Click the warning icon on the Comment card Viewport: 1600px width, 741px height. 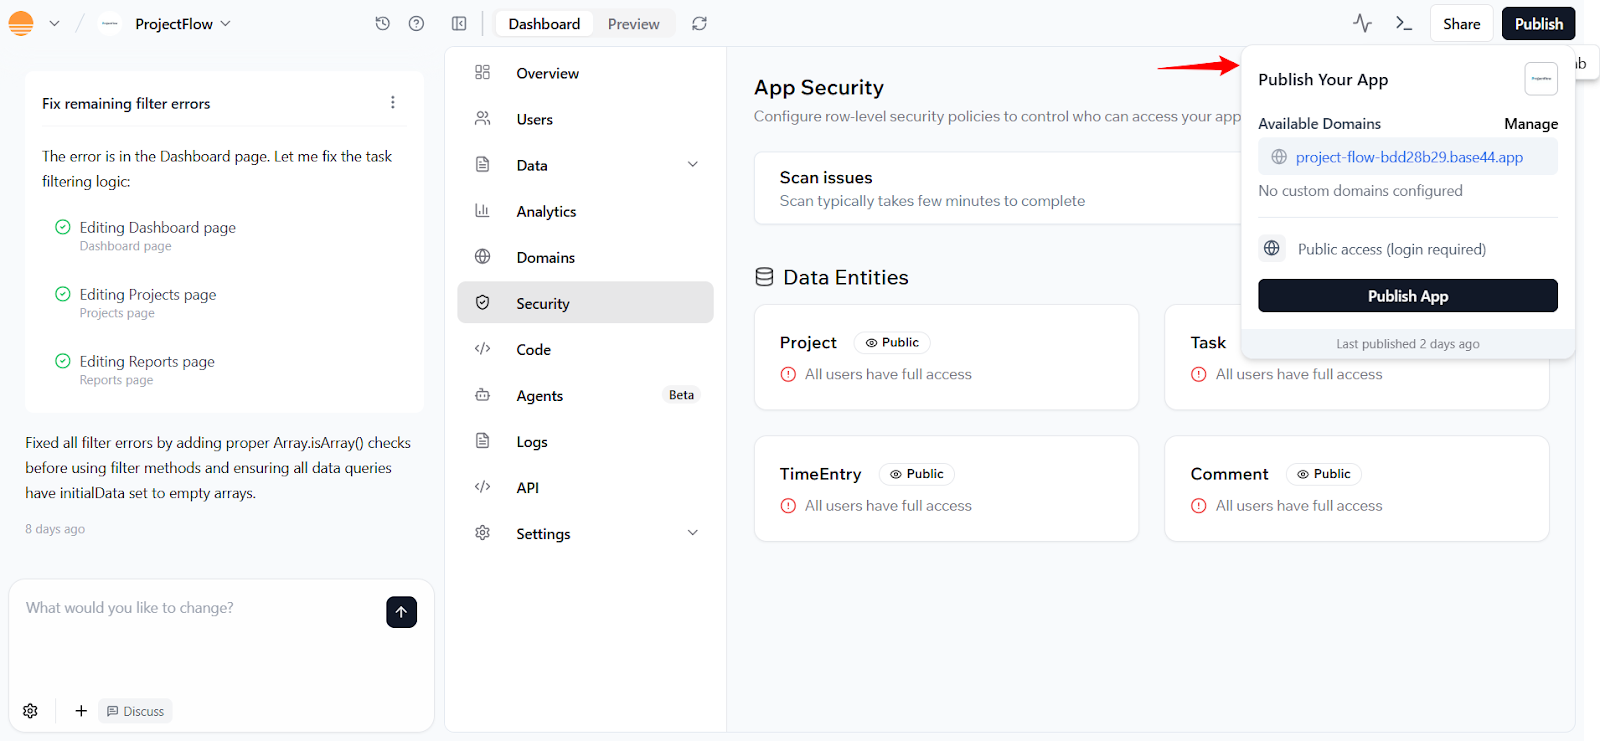click(x=1198, y=506)
